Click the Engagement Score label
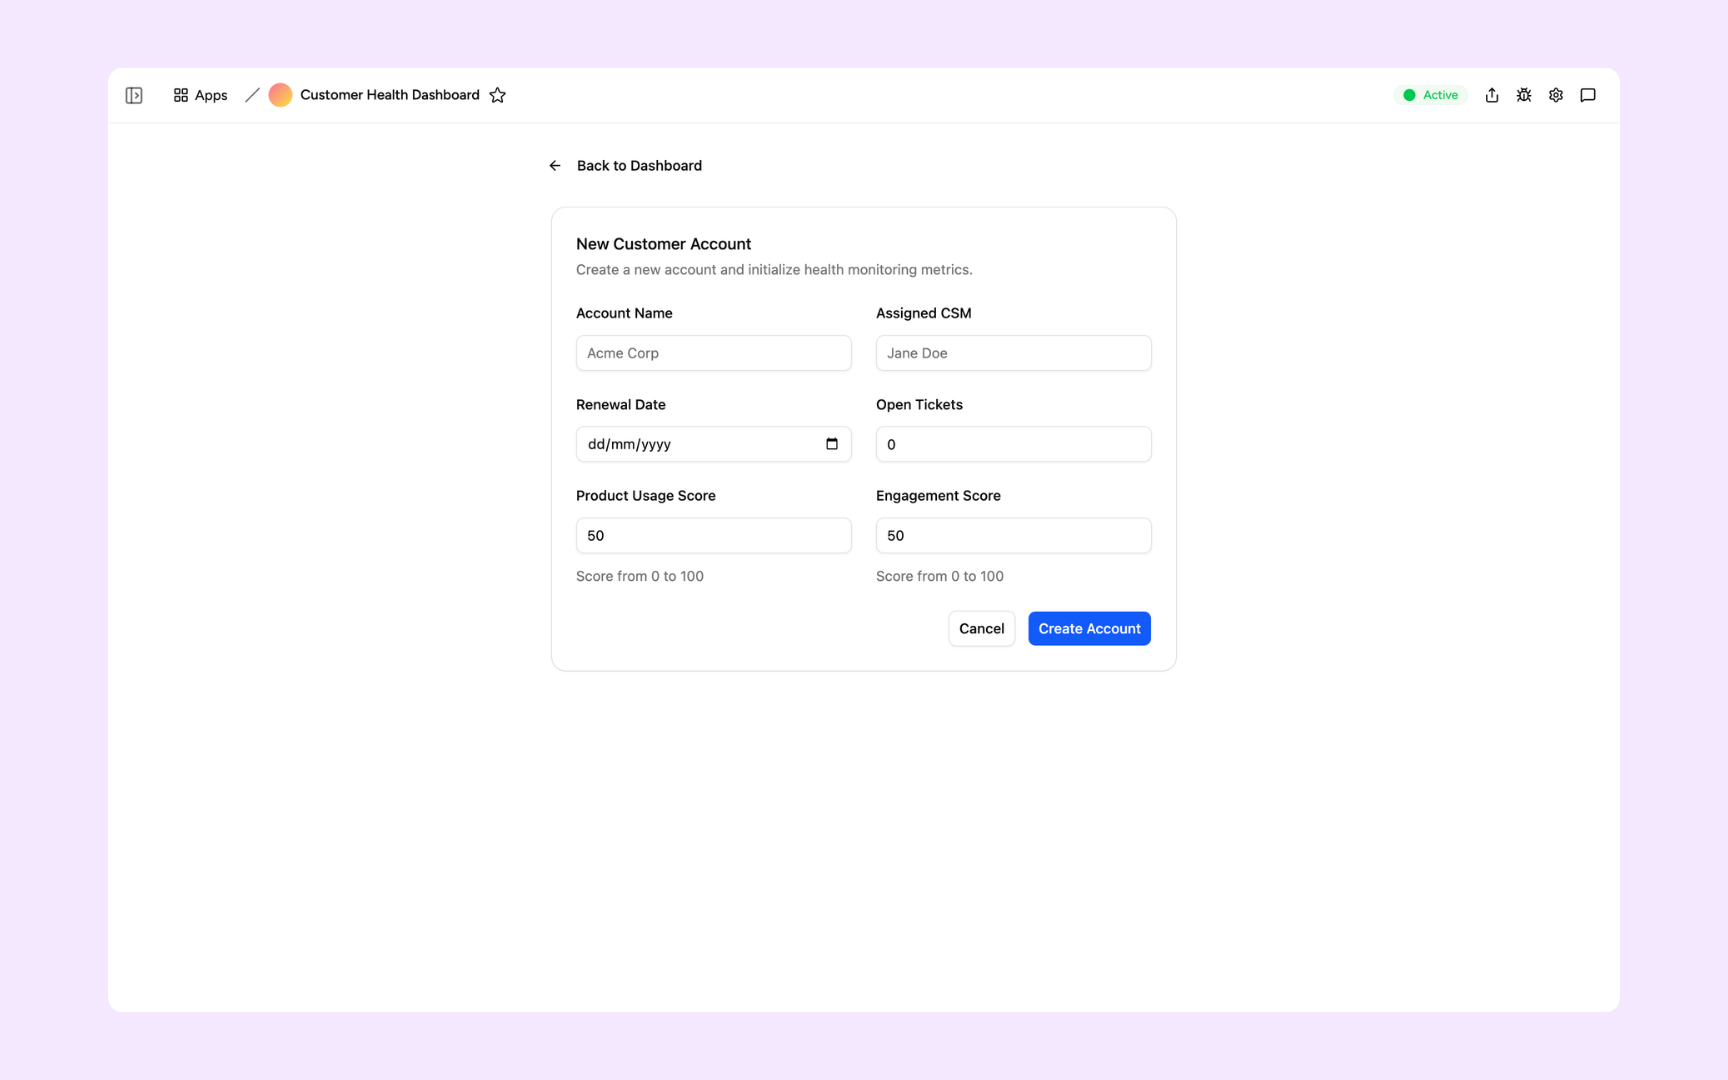Image resolution: width=1728 pixels, height=1080 pixels. tap(938, 496)
